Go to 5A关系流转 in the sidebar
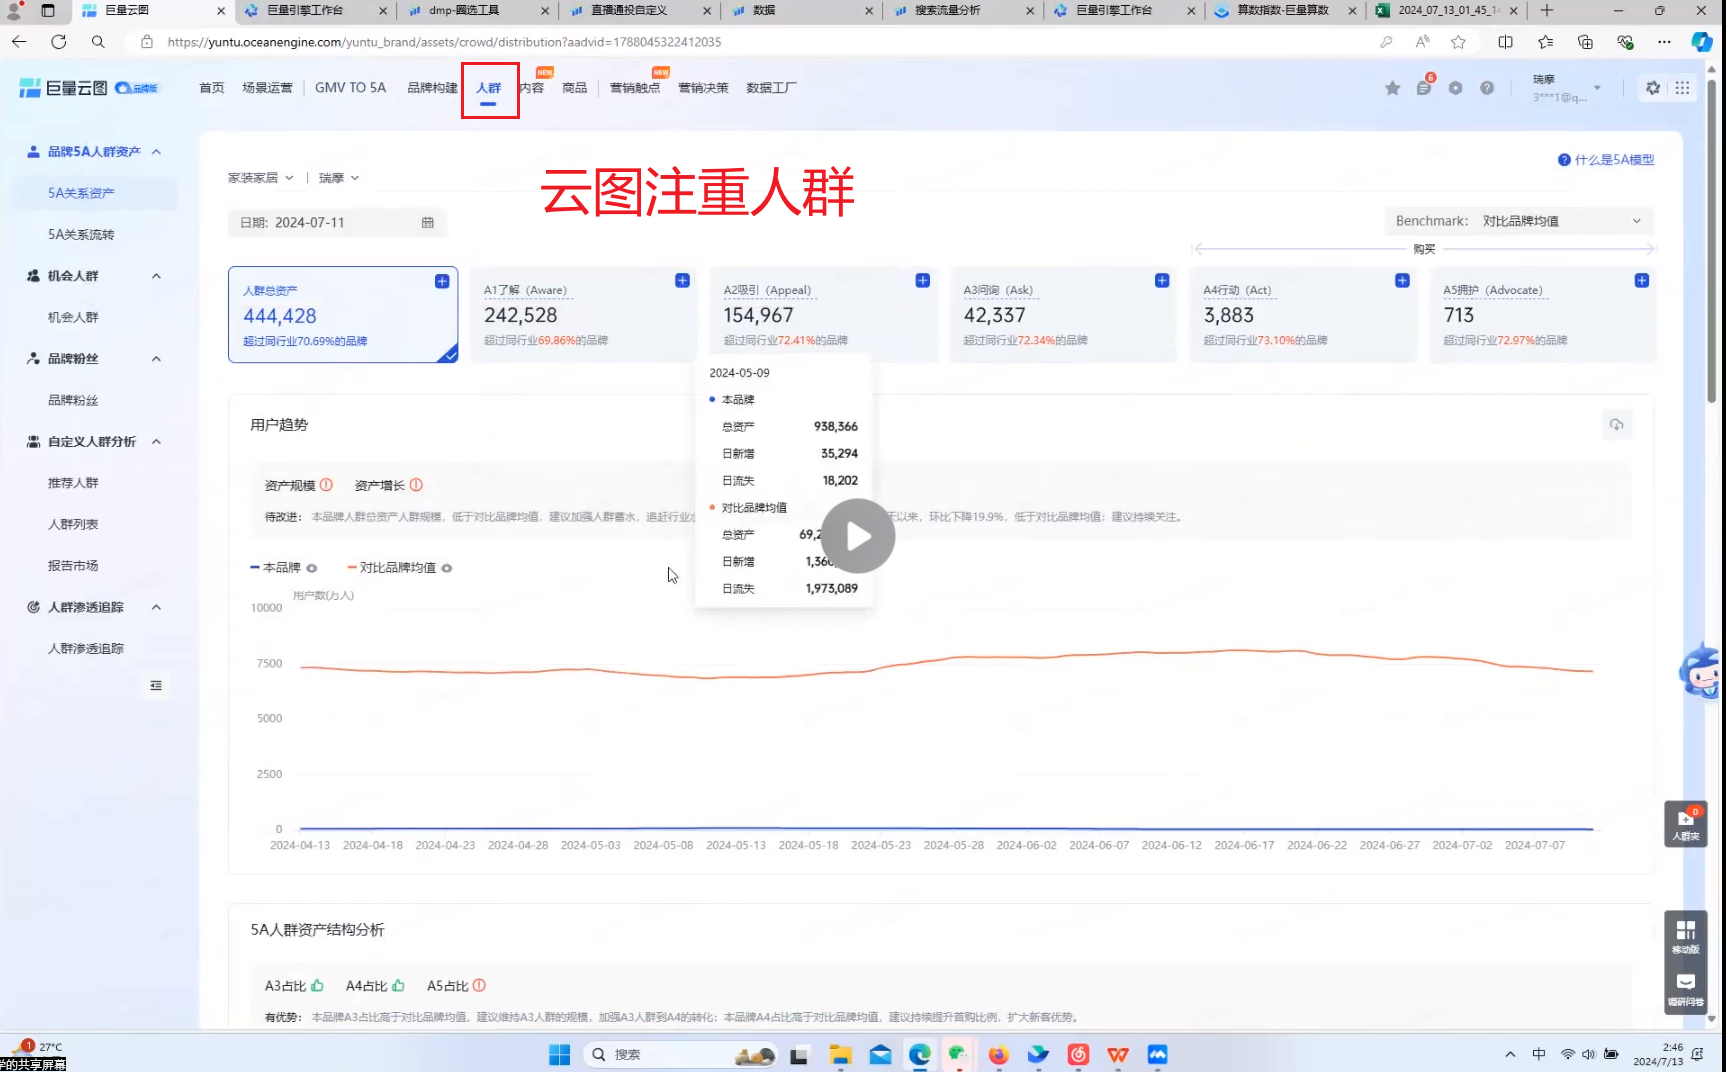This screenshot has width=1726, height=1072. 81,235
